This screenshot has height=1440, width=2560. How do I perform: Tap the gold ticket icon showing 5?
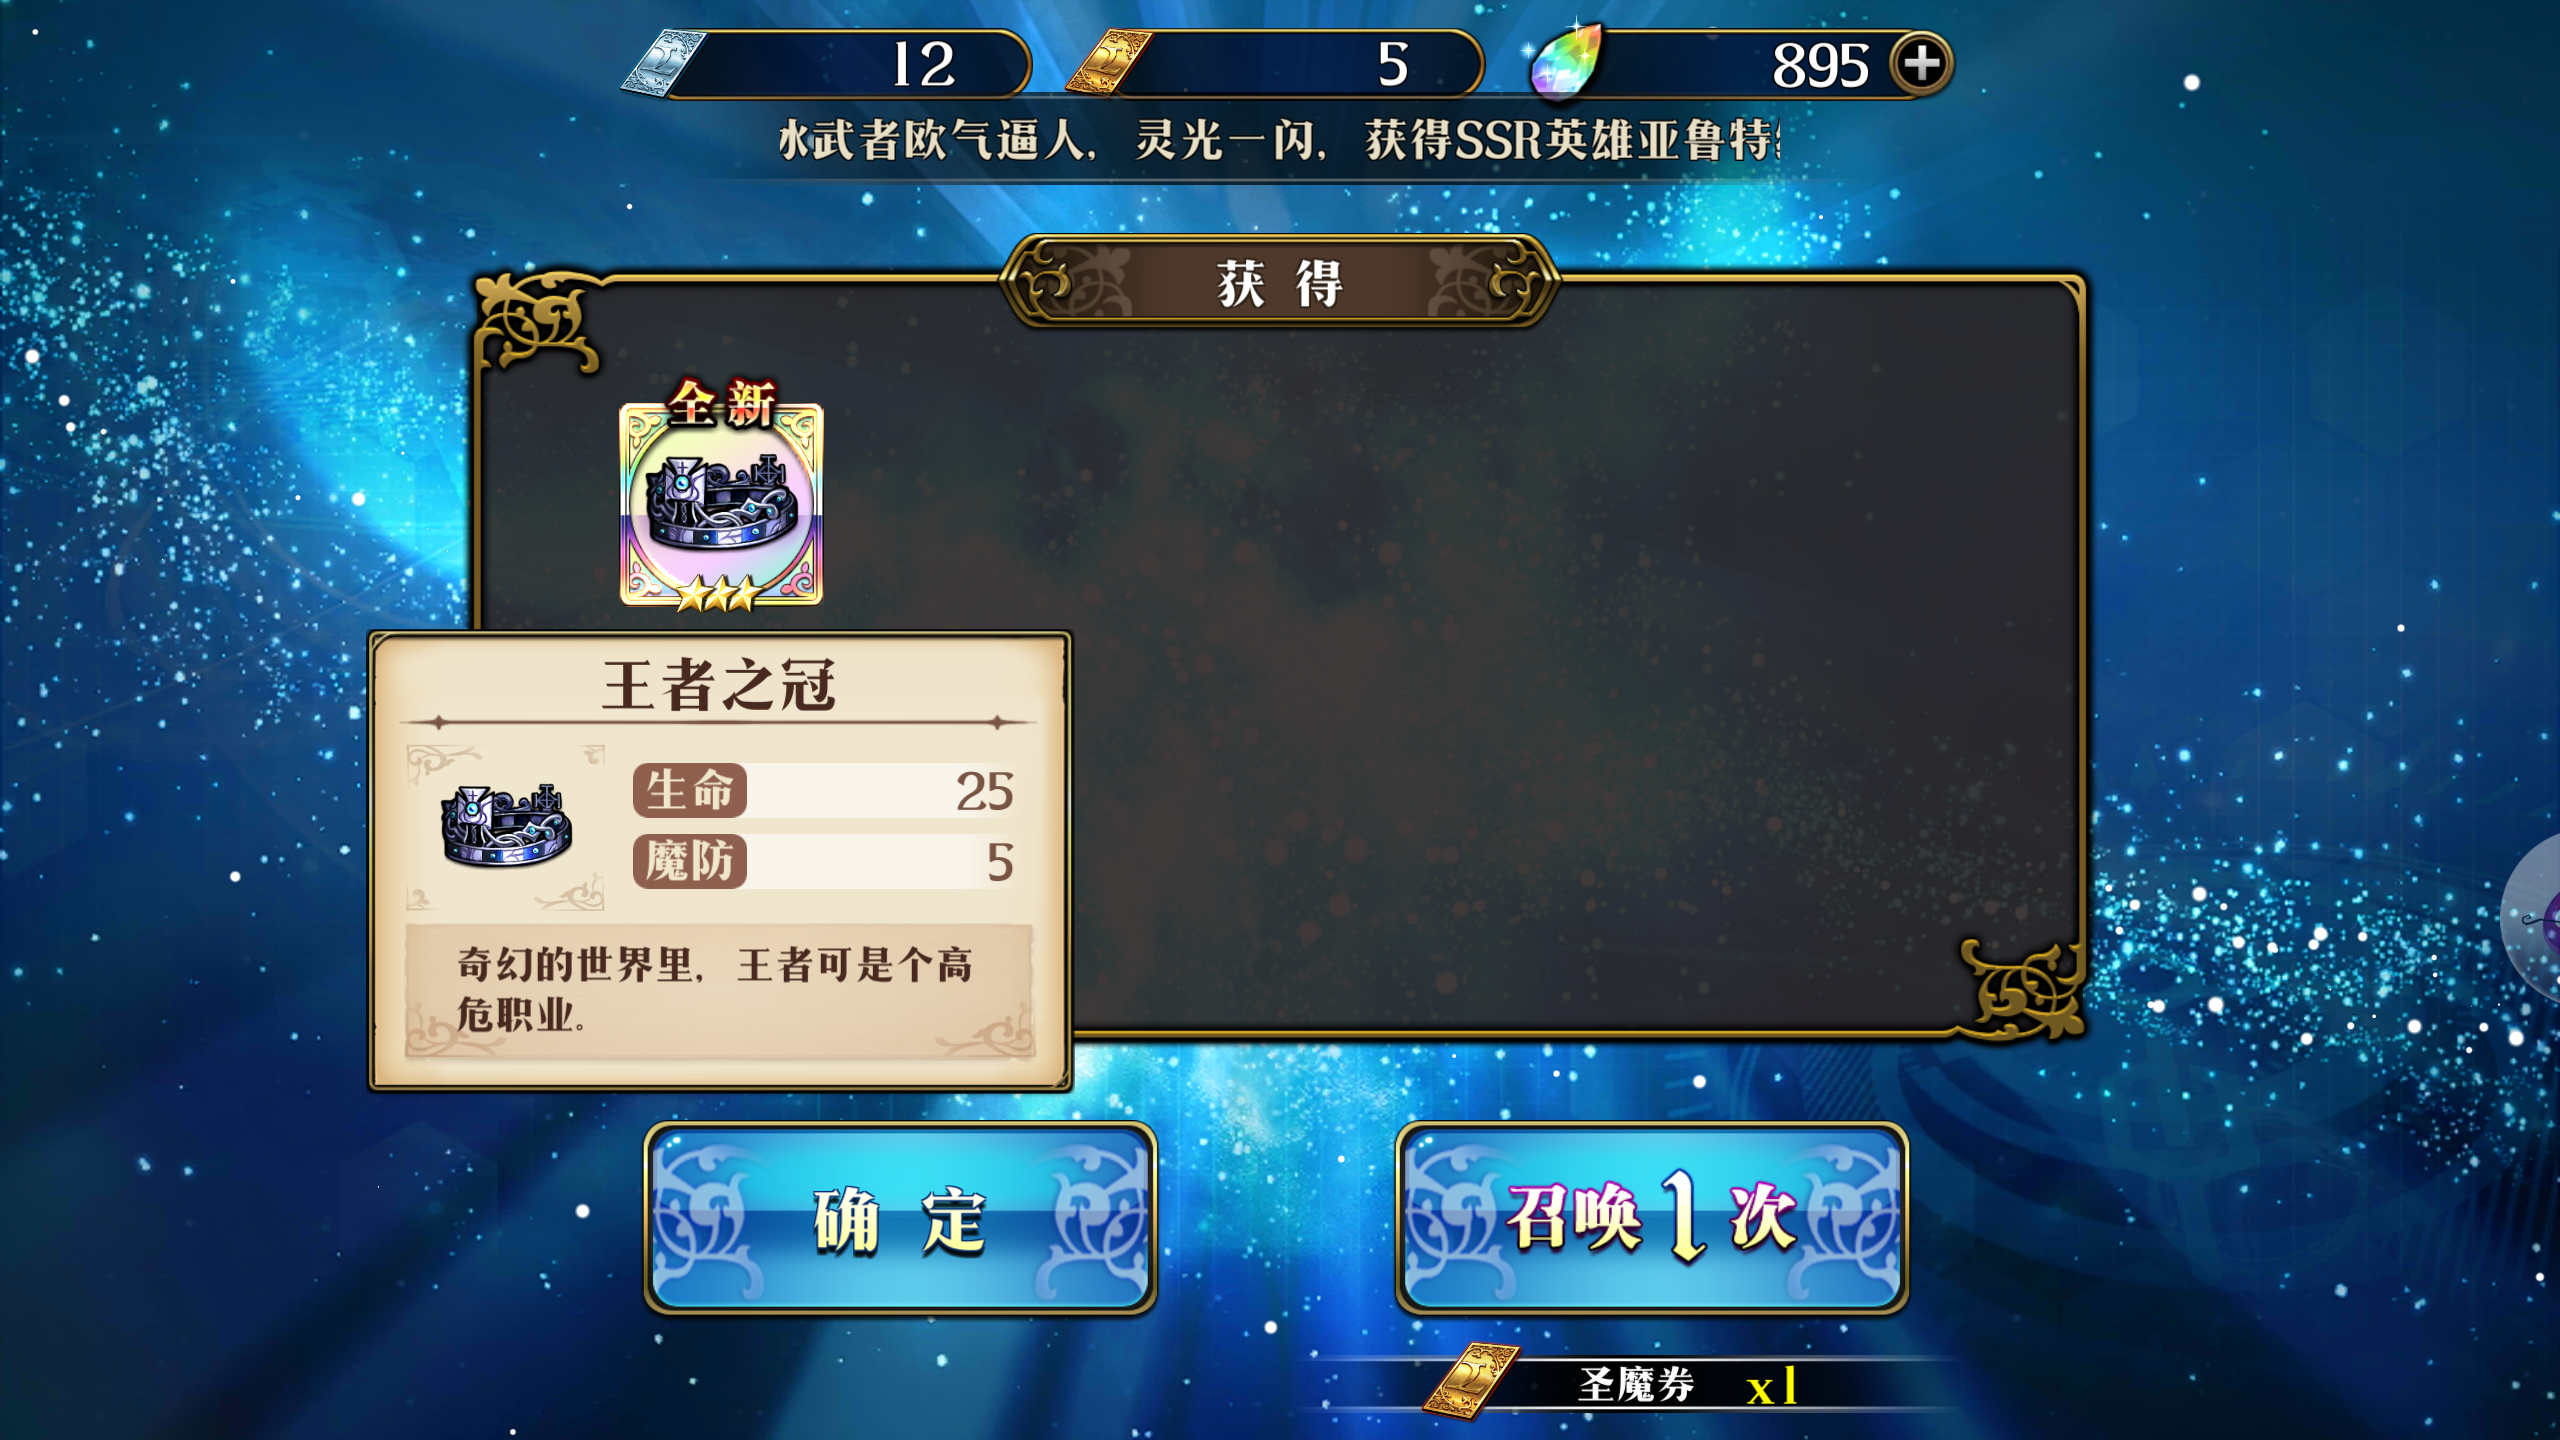[x=1109, y=62]
